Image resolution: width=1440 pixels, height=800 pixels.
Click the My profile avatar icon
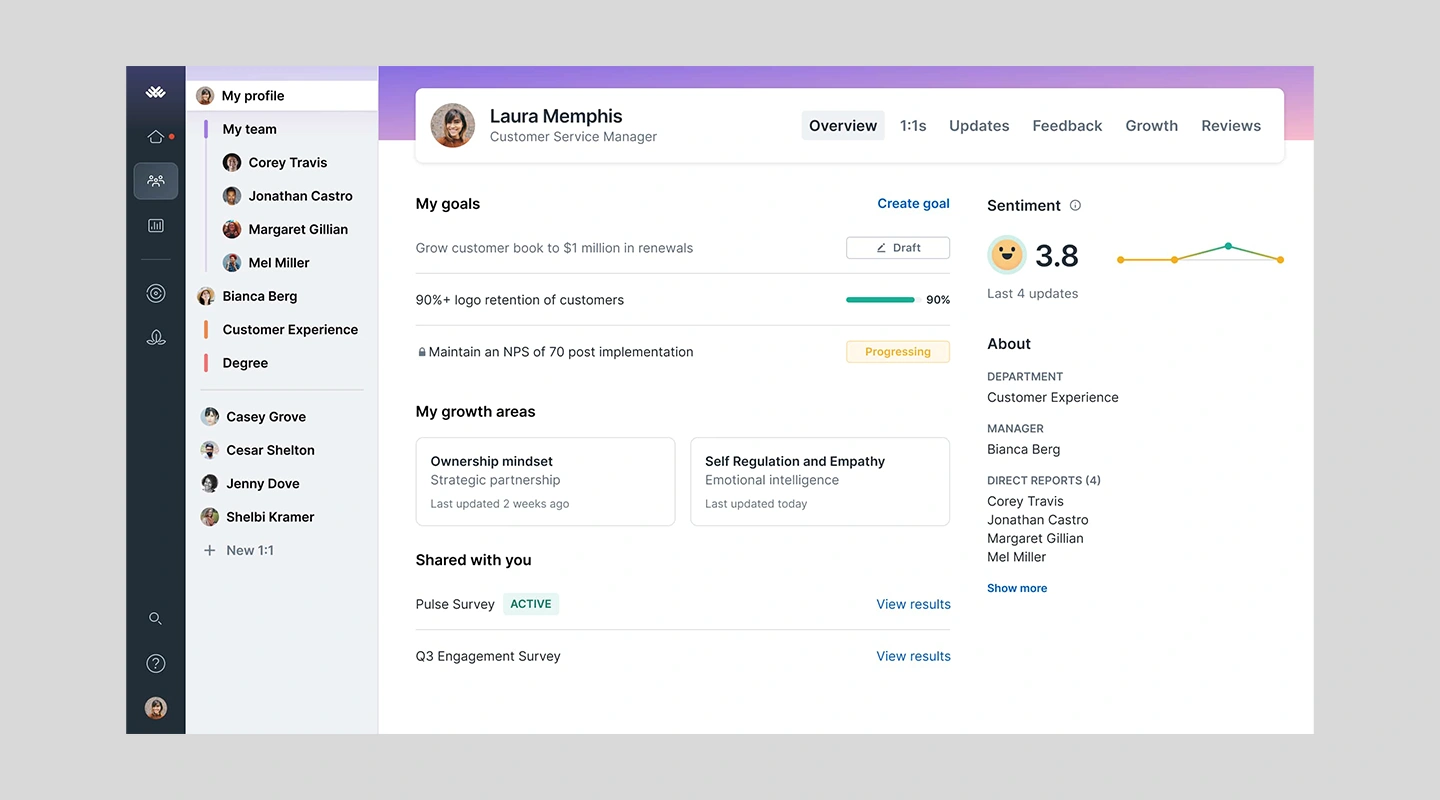(x=205, y=96)
